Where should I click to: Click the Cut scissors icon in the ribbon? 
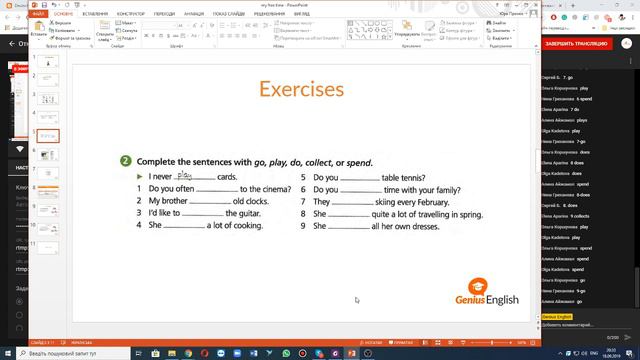coord(52,23)
